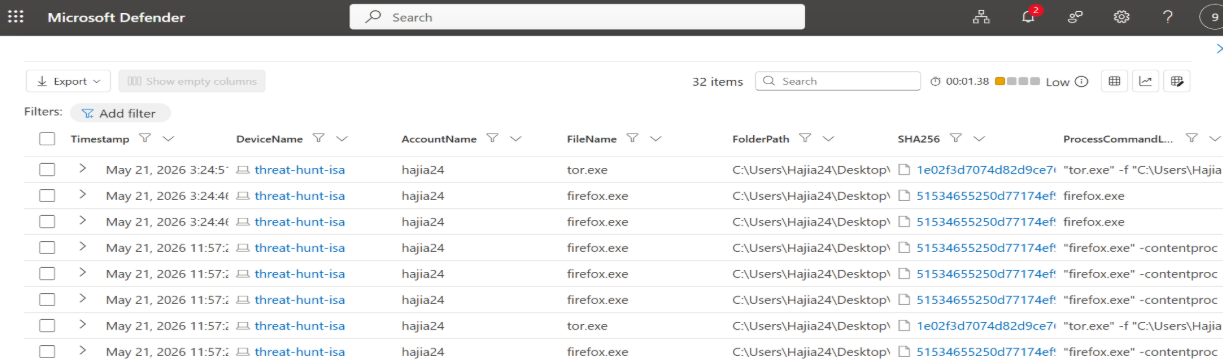Switch to table view icon
This screenshot has height=361, width=1232.
click(1113, 81)
